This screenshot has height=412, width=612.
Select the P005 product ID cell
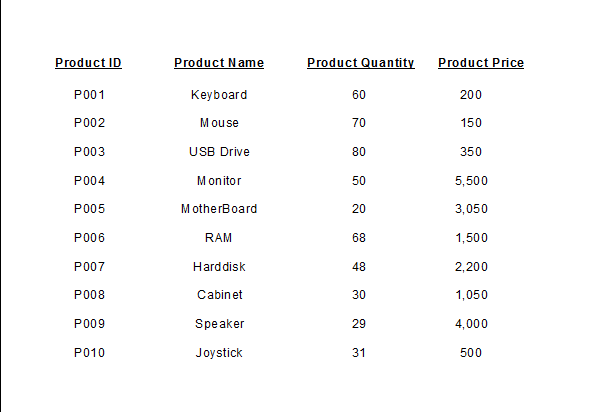point(89,209)
